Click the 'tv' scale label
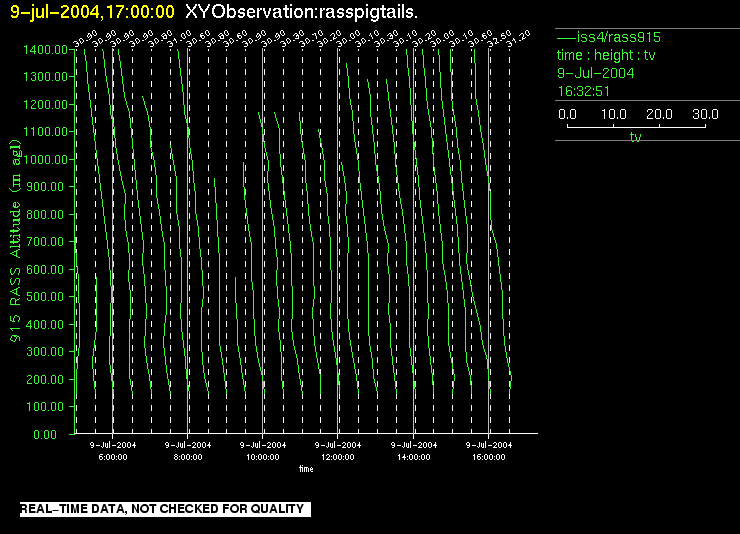Screen dimensions: 740x534 click(635, 138)
